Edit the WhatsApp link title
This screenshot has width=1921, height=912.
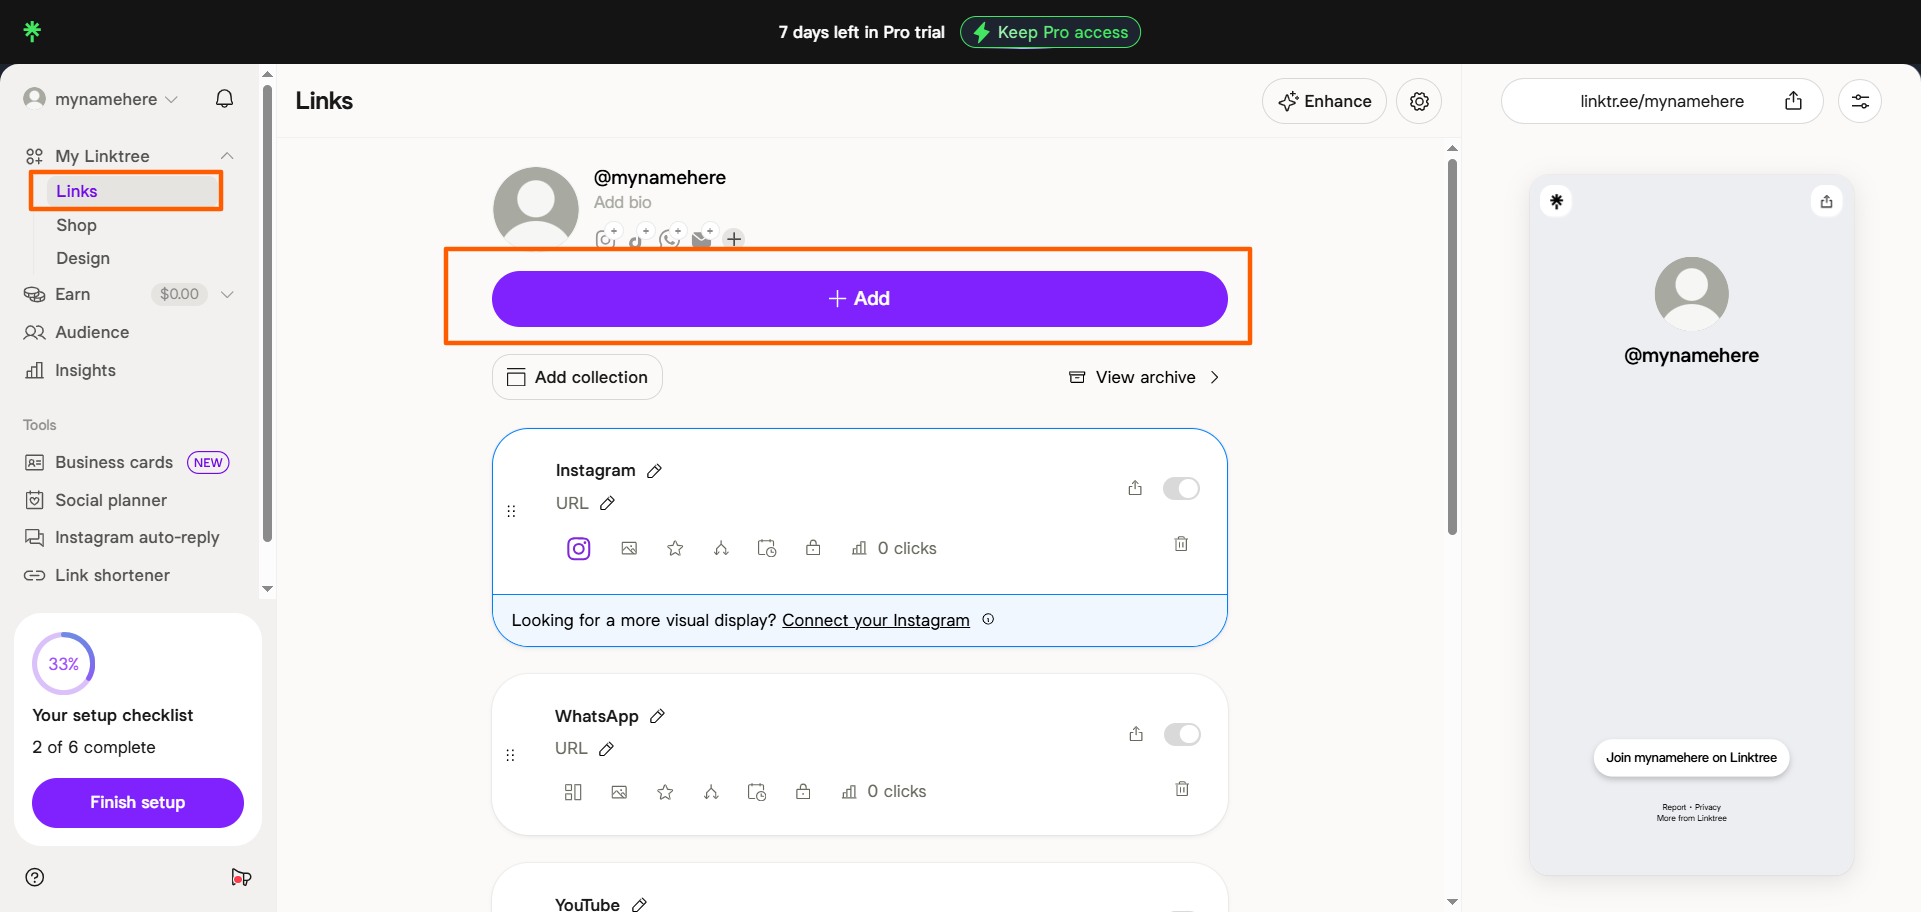657,716
